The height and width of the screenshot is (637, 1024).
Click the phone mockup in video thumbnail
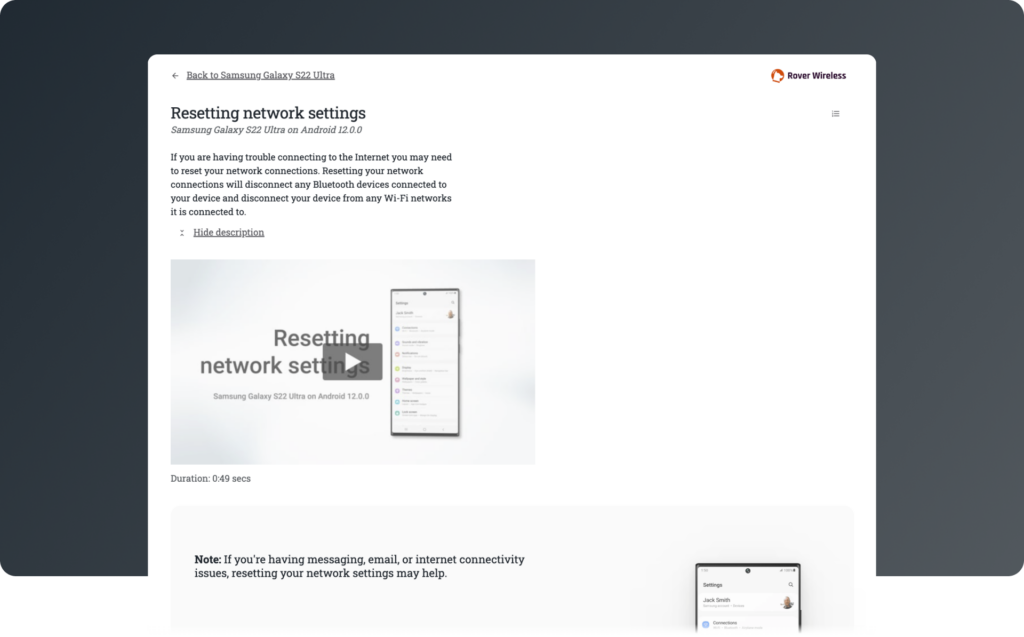click(x=425, y=362)
